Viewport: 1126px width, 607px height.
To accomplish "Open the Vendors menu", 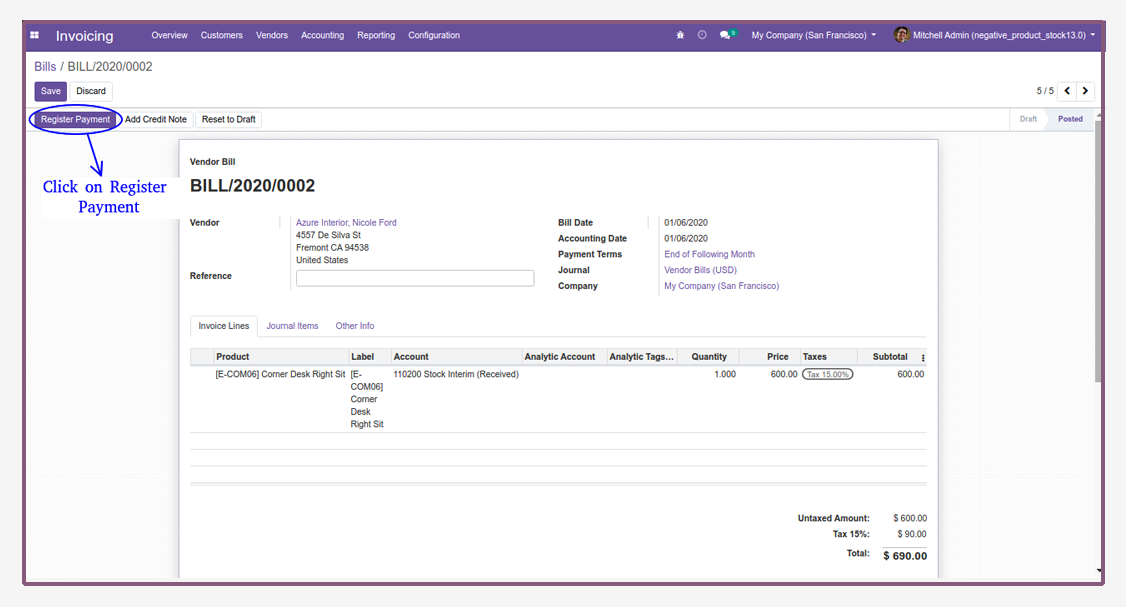I will [x=271, y=35].
